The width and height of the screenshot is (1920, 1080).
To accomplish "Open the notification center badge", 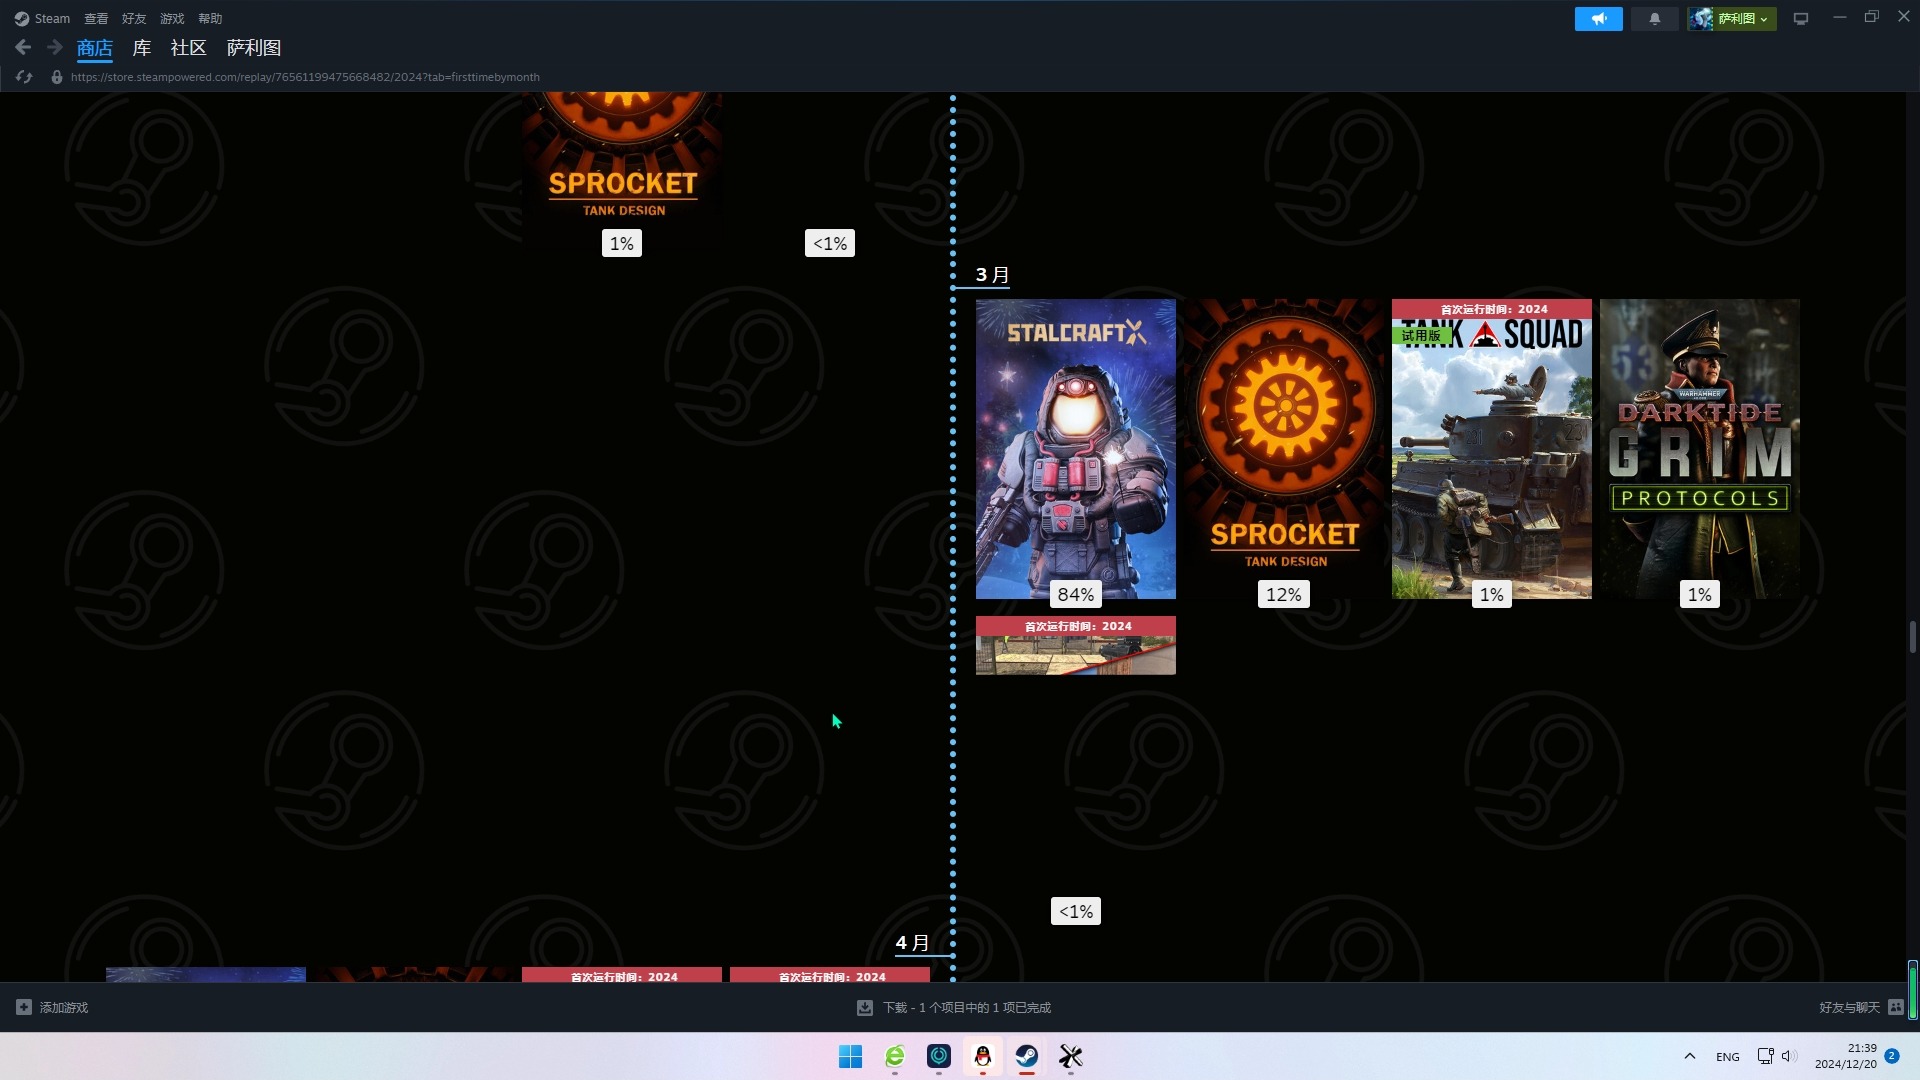I will point(1892,1056).
